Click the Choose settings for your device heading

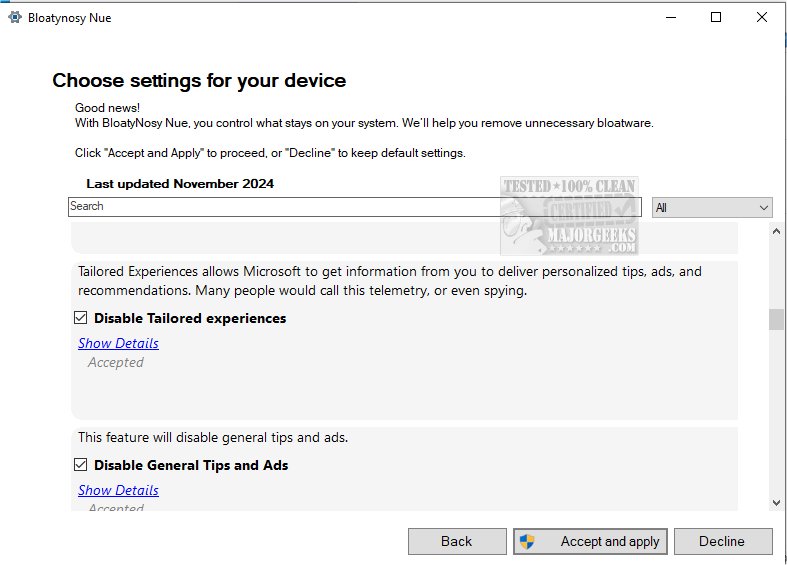pyautogui.click(x=199, y=80)
